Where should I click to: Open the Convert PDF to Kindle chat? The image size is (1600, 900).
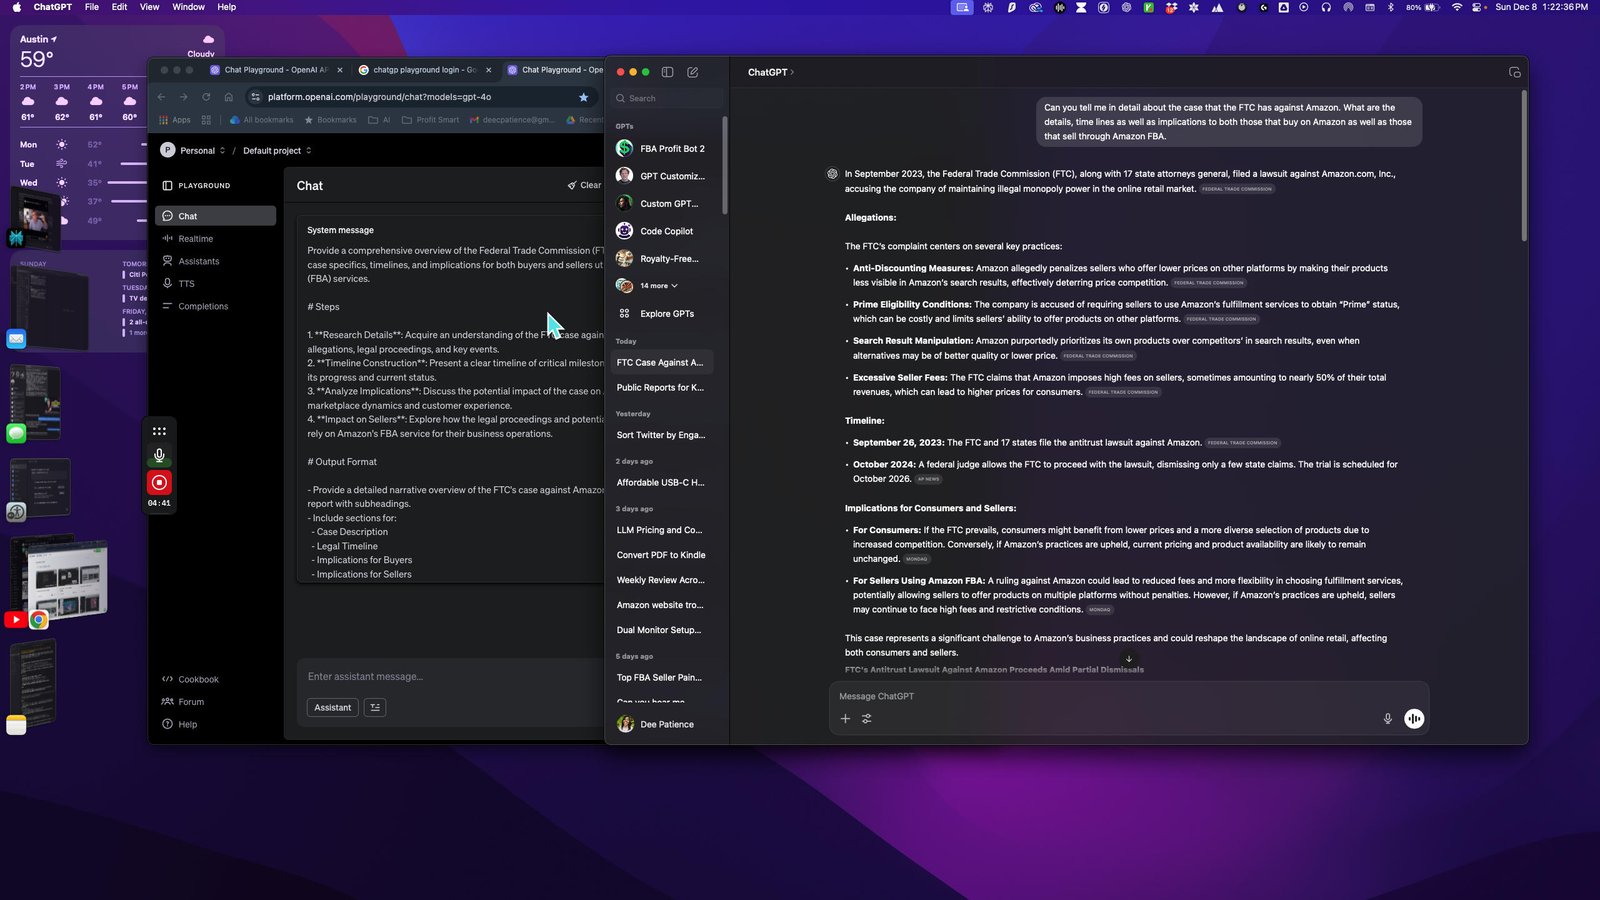click(662, 555)
